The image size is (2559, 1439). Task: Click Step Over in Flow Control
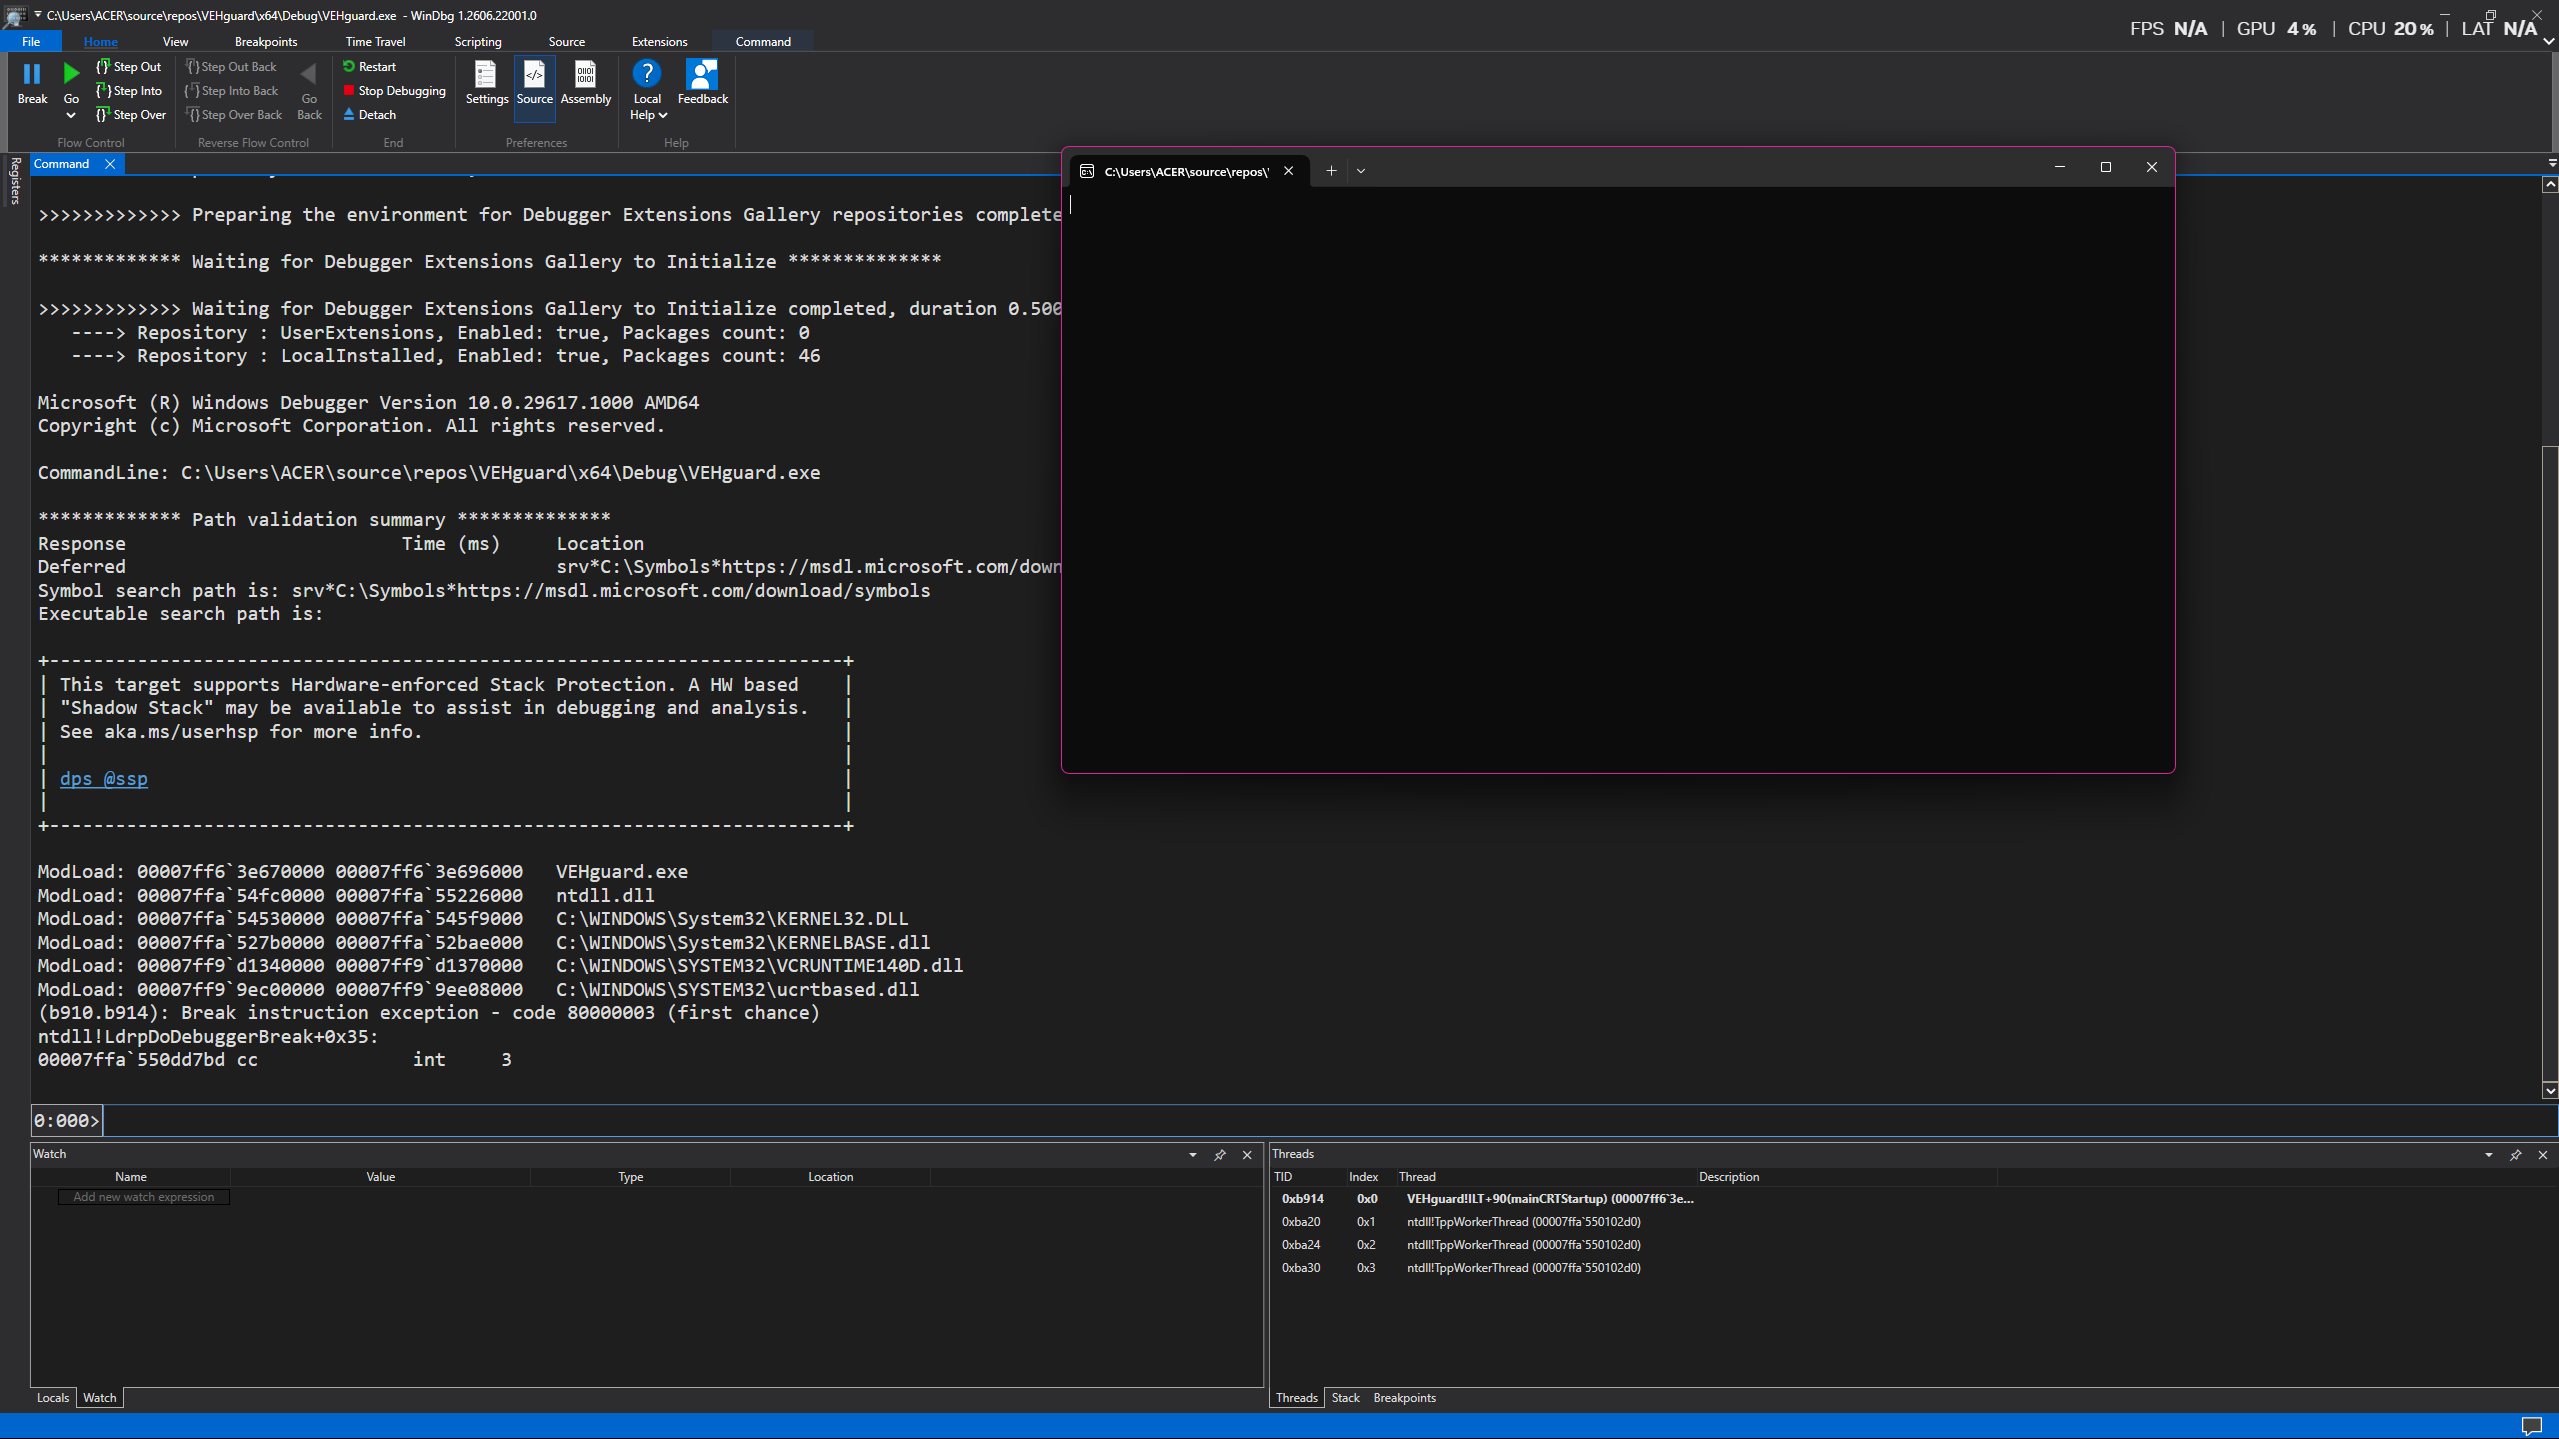tap(130, 115)
